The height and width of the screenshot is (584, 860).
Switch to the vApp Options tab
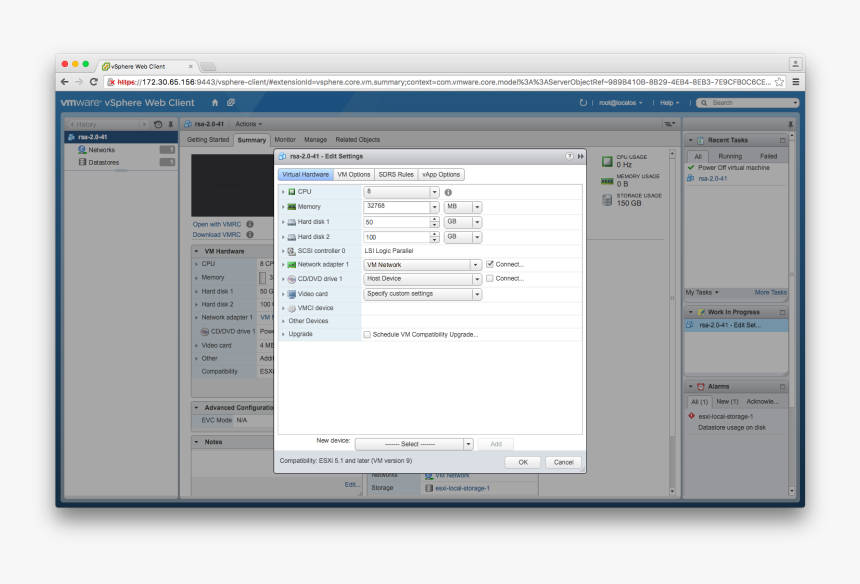[x=441, y=174]
